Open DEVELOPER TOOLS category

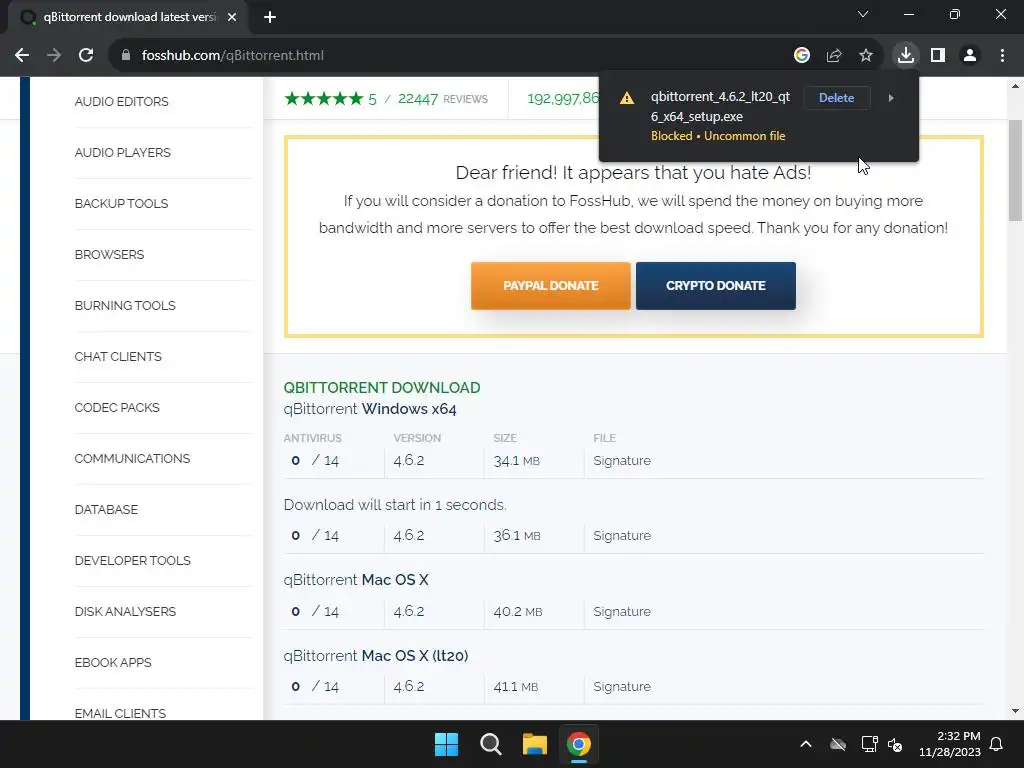pyautogui.click(x=133, y=560)
